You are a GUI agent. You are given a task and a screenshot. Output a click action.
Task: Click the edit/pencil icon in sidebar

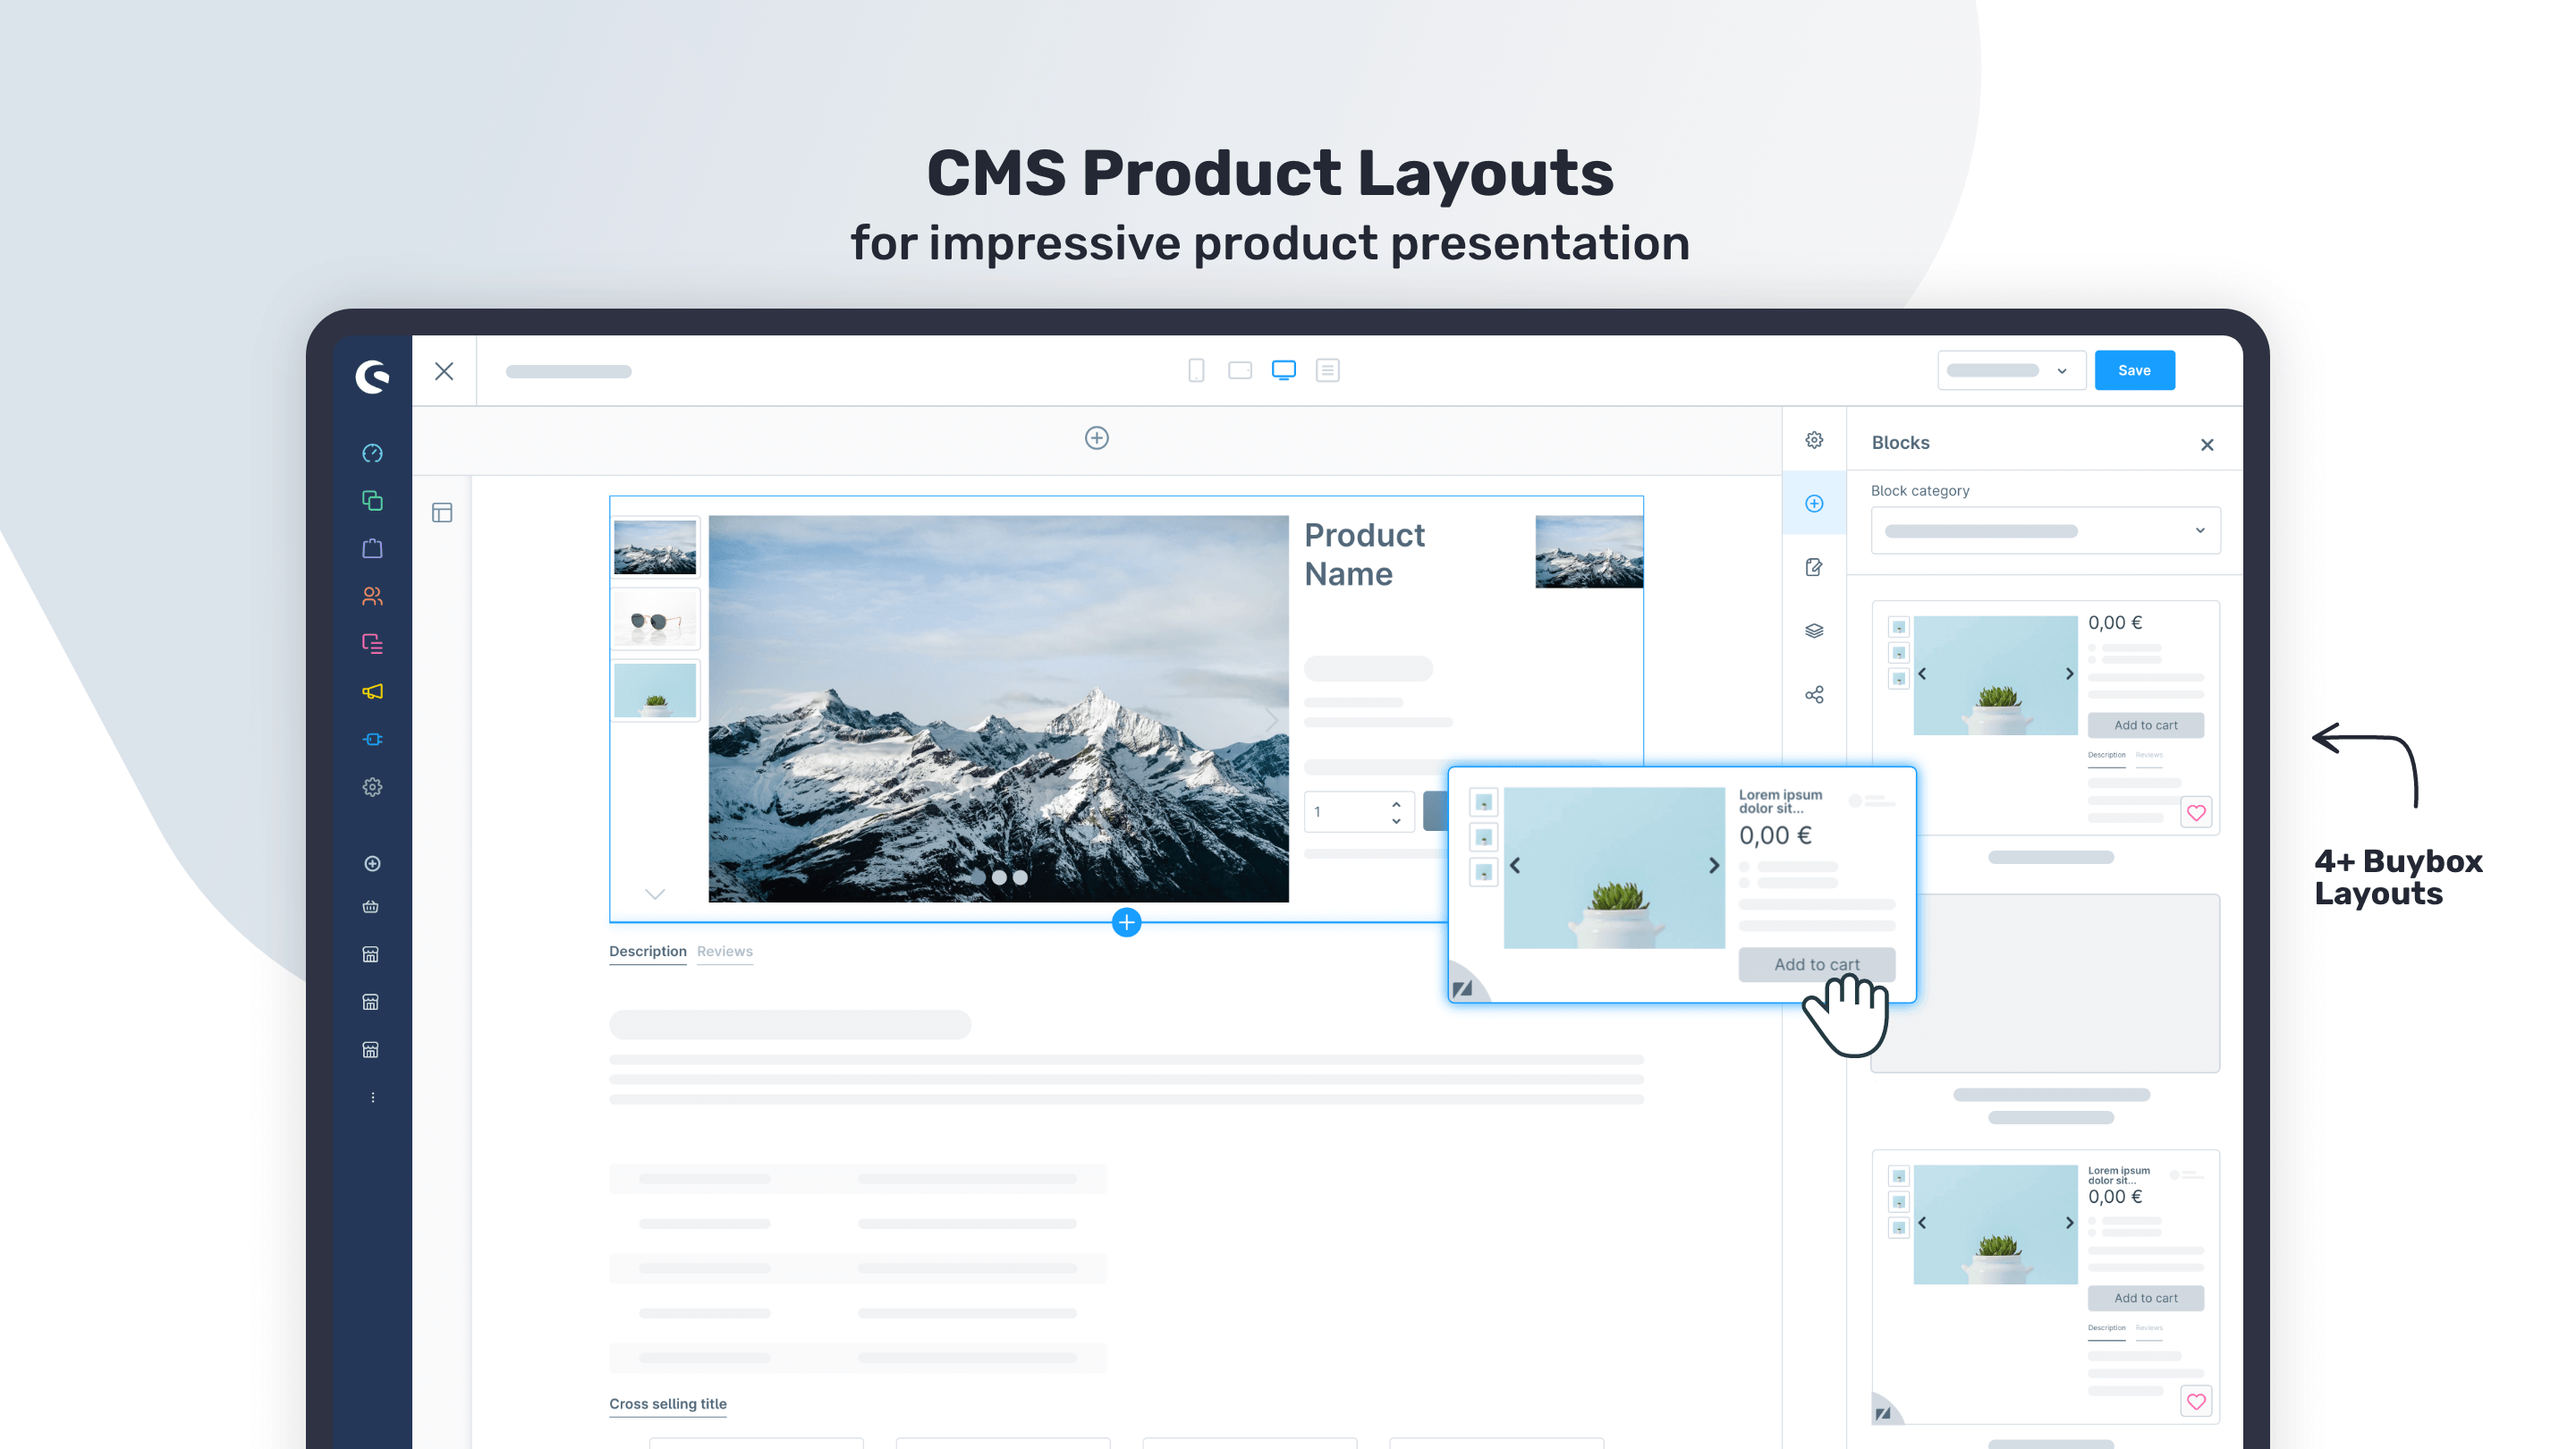(1813, 566)
